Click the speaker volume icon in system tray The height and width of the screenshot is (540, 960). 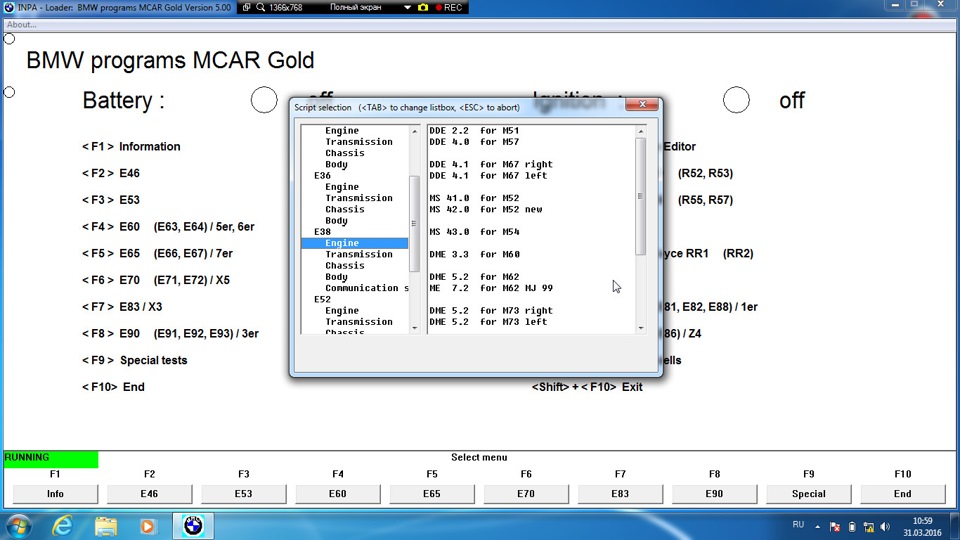point(883,526)
